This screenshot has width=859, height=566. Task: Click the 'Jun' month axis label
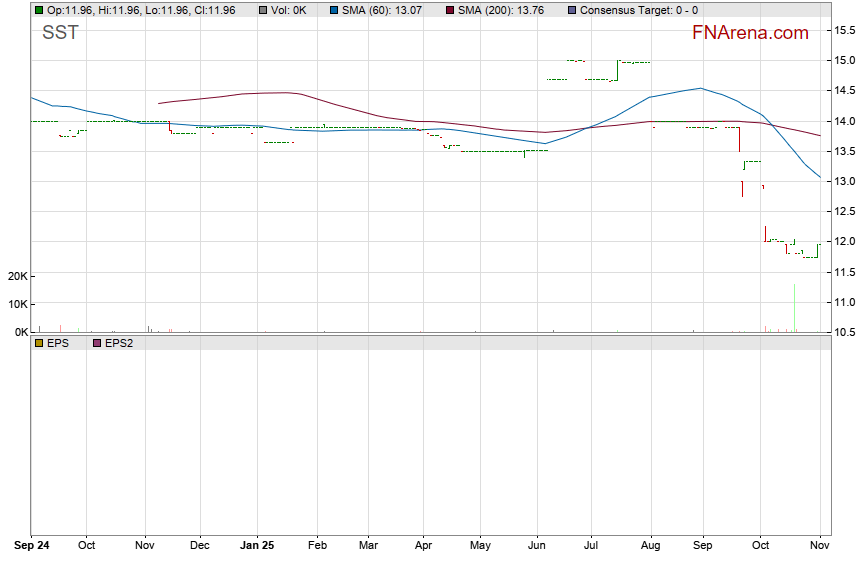(536, 546)
